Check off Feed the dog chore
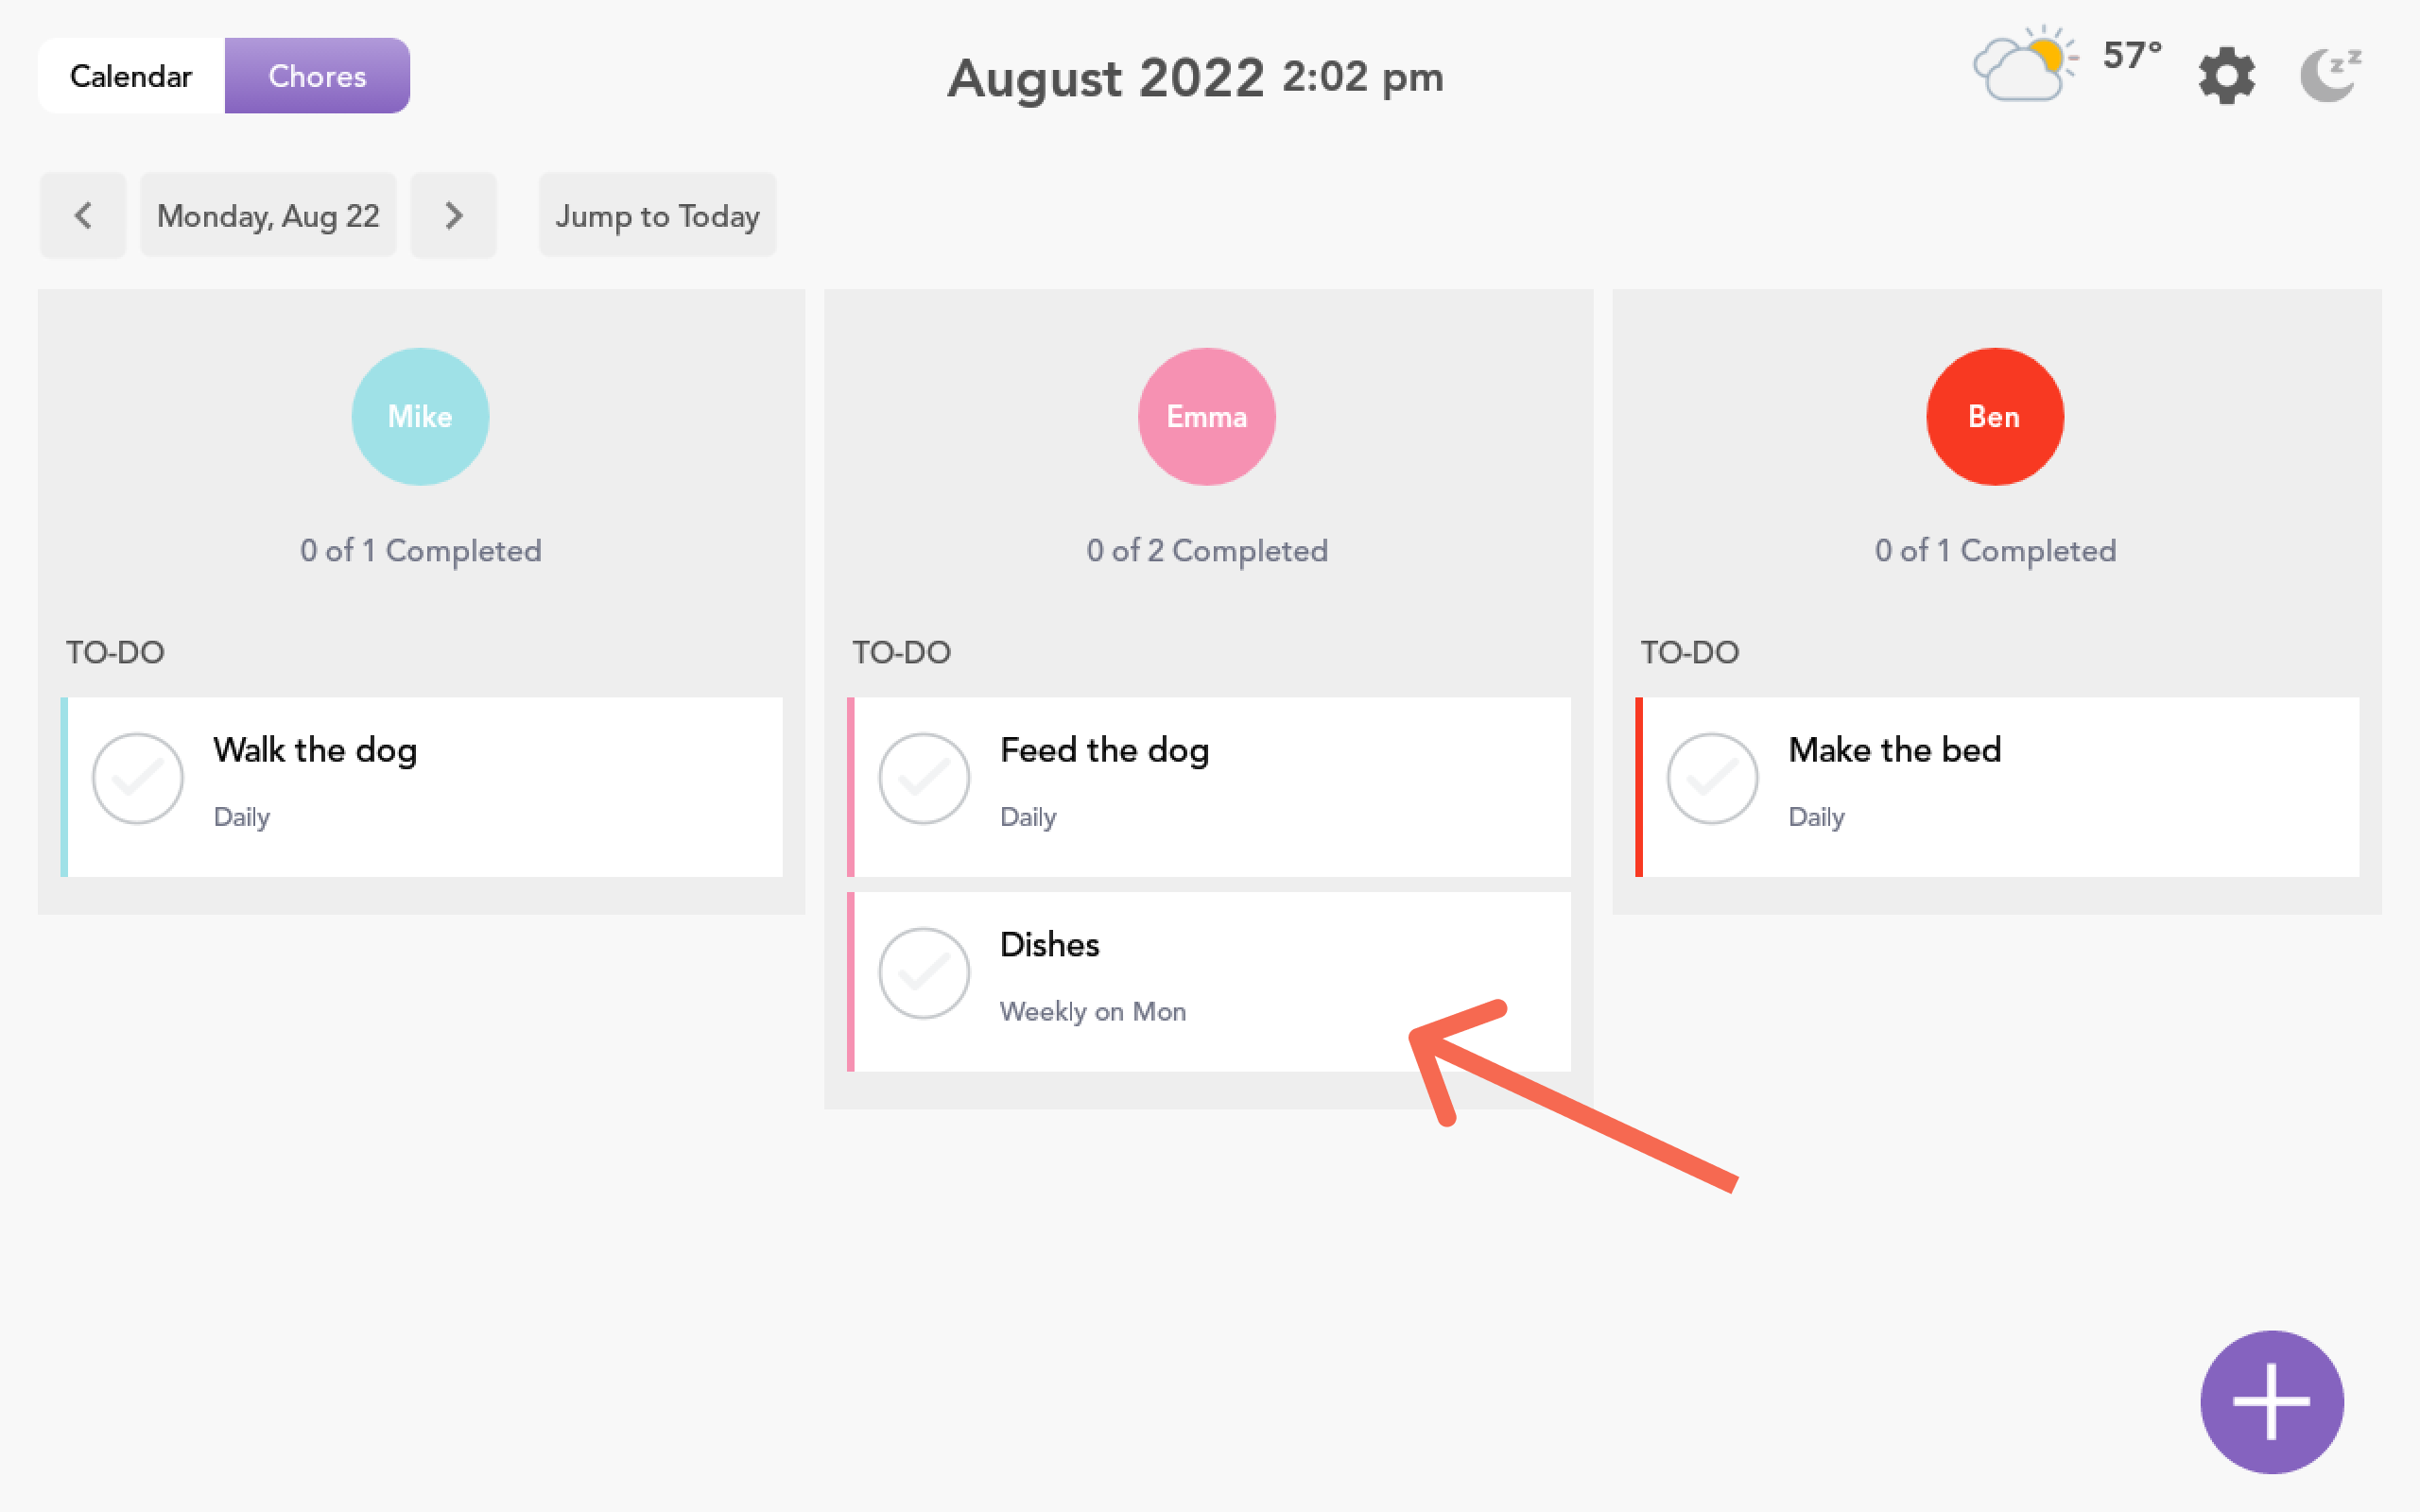Viewport: 2420px width, 1512px height. [924, 778]
